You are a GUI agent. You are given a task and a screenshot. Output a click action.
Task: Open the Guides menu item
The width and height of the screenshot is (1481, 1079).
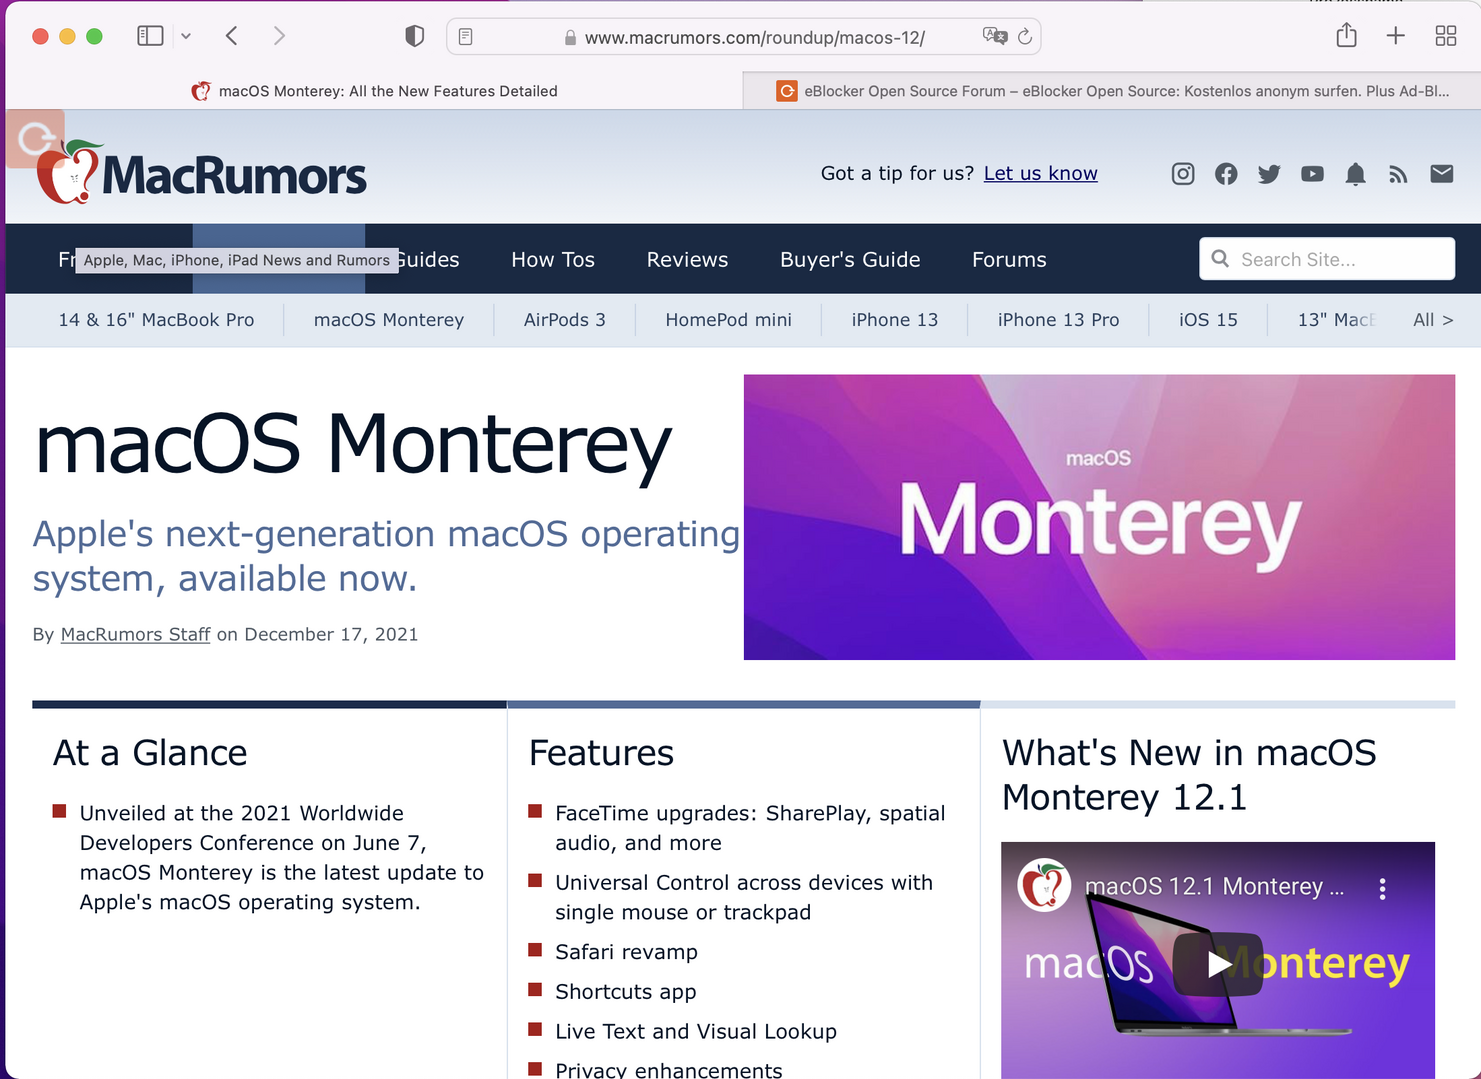pyautogui.click(x=429, y=259)
